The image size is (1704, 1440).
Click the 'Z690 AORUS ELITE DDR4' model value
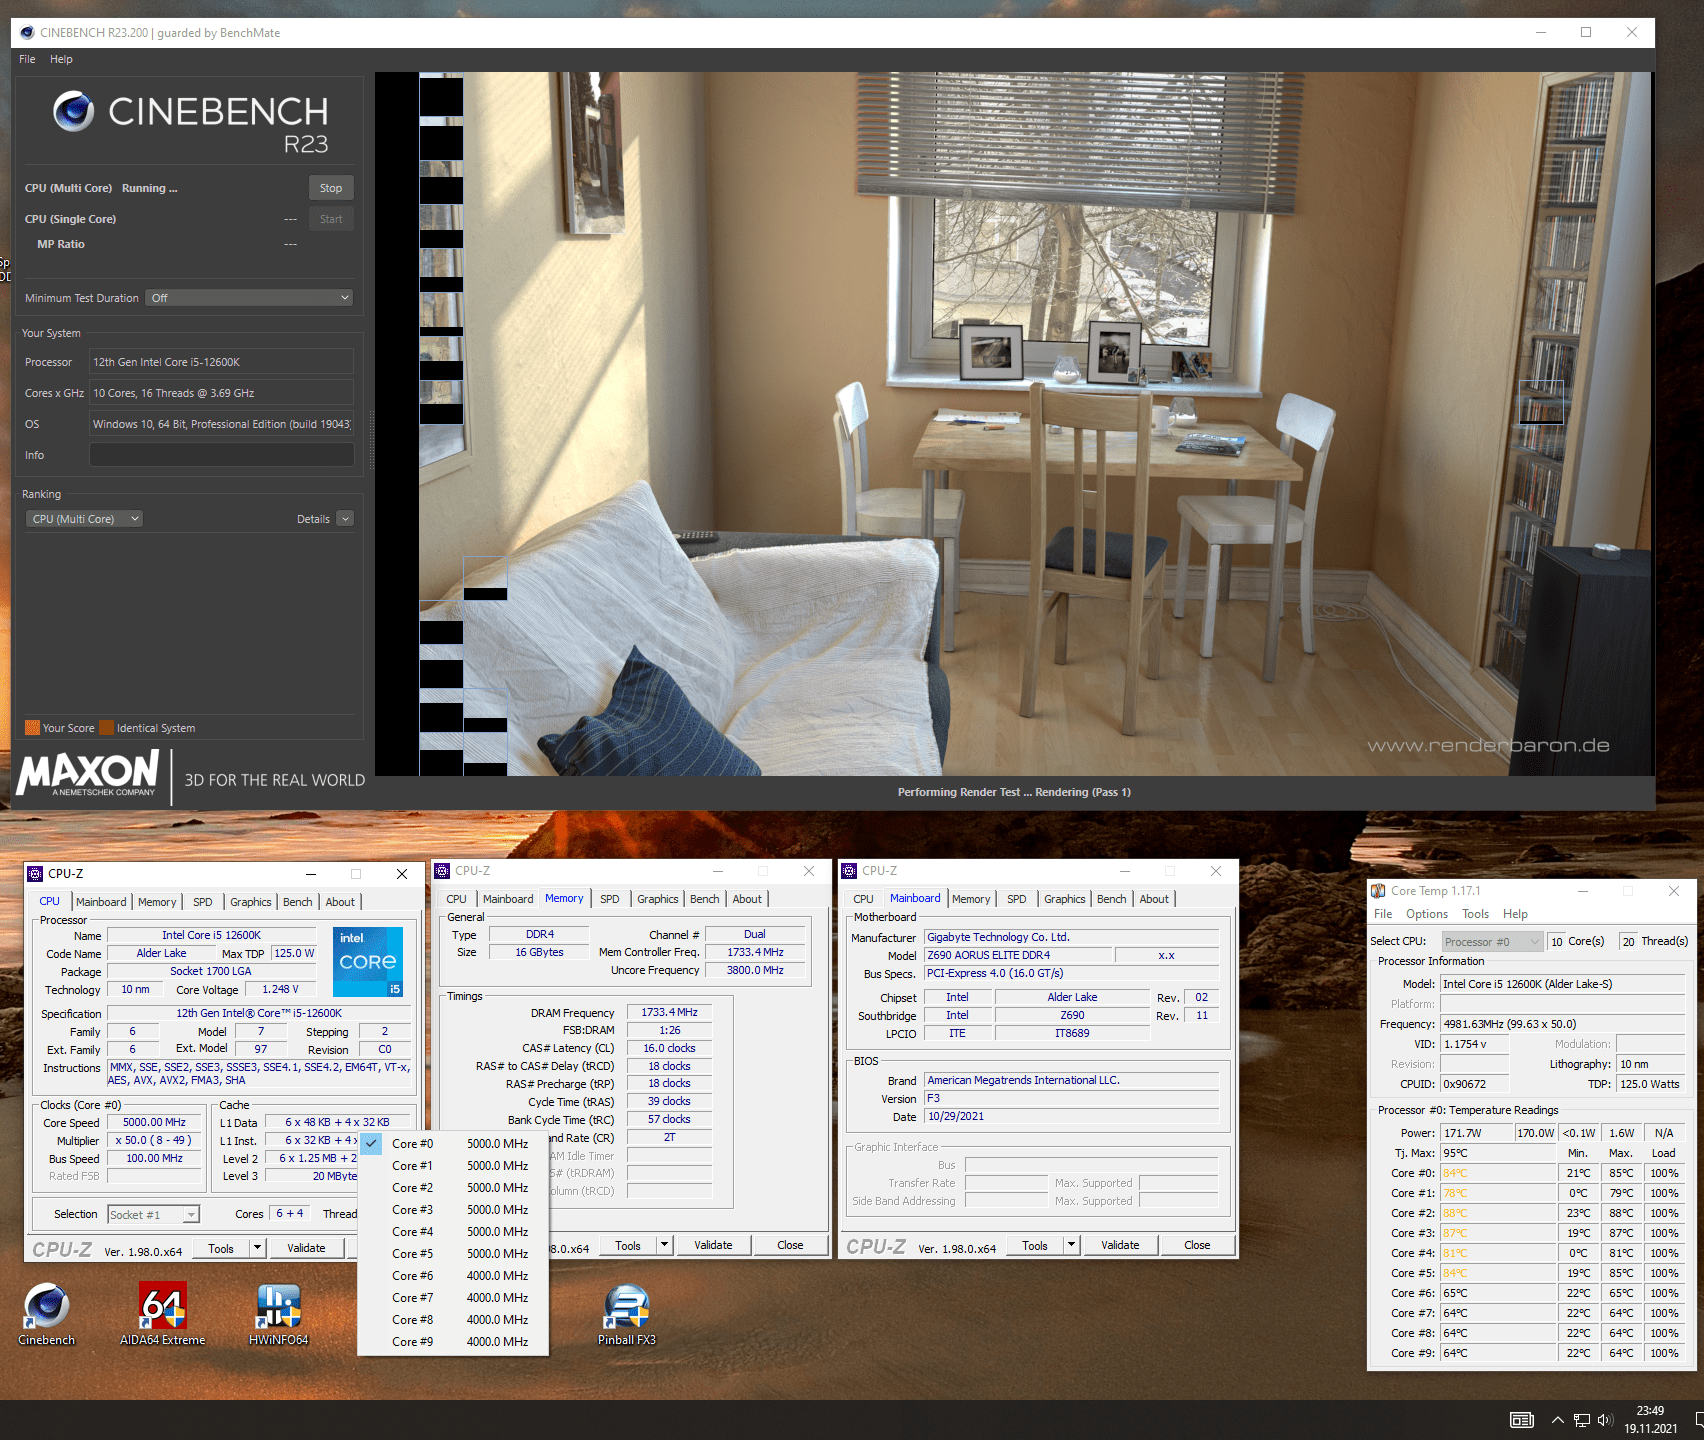pyautogui.click(x=1018, y=955)
